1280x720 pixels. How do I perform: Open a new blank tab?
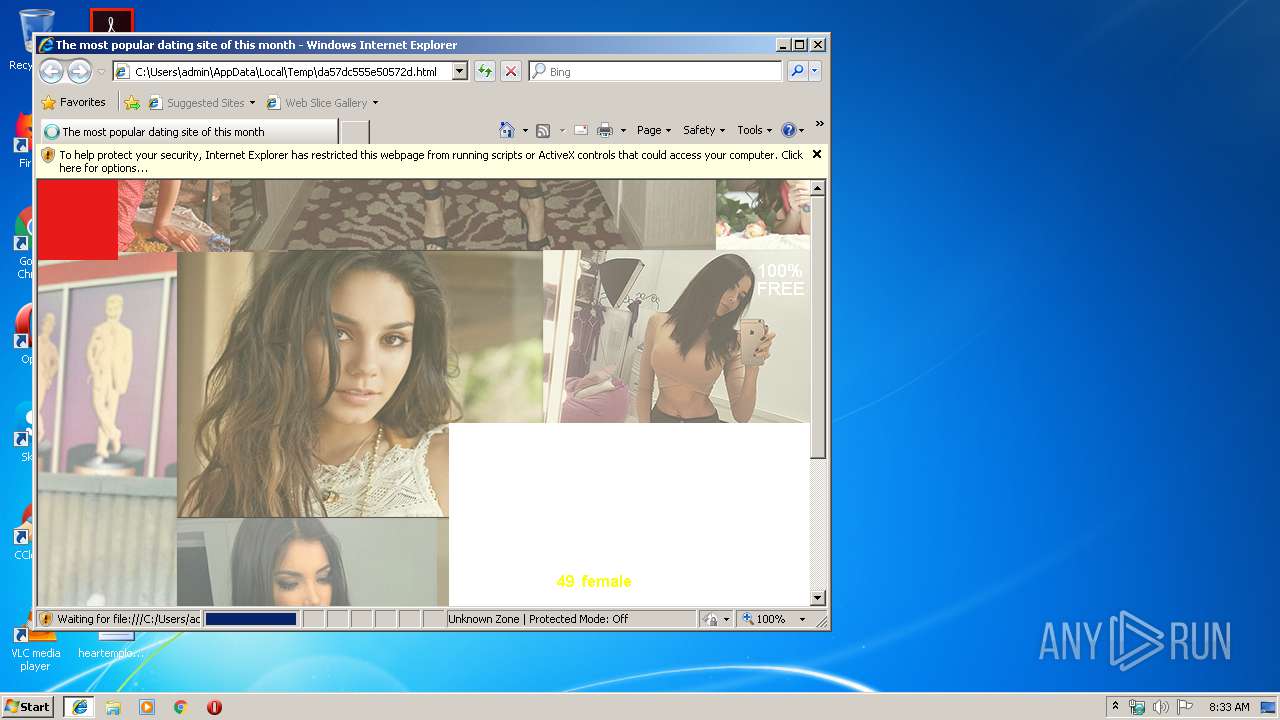(355, 131)
